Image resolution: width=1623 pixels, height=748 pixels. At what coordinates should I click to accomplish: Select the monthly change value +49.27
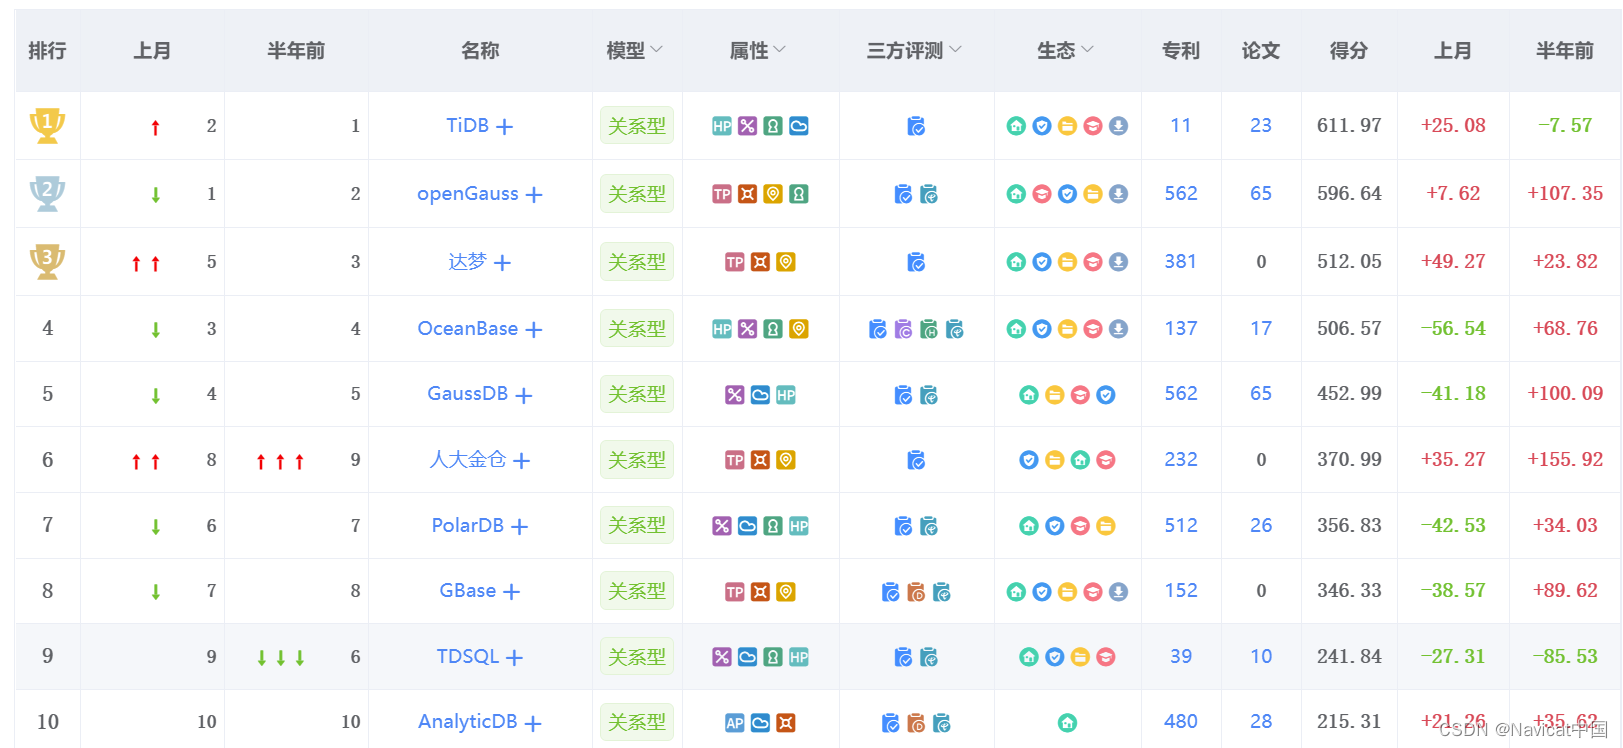1453,261
